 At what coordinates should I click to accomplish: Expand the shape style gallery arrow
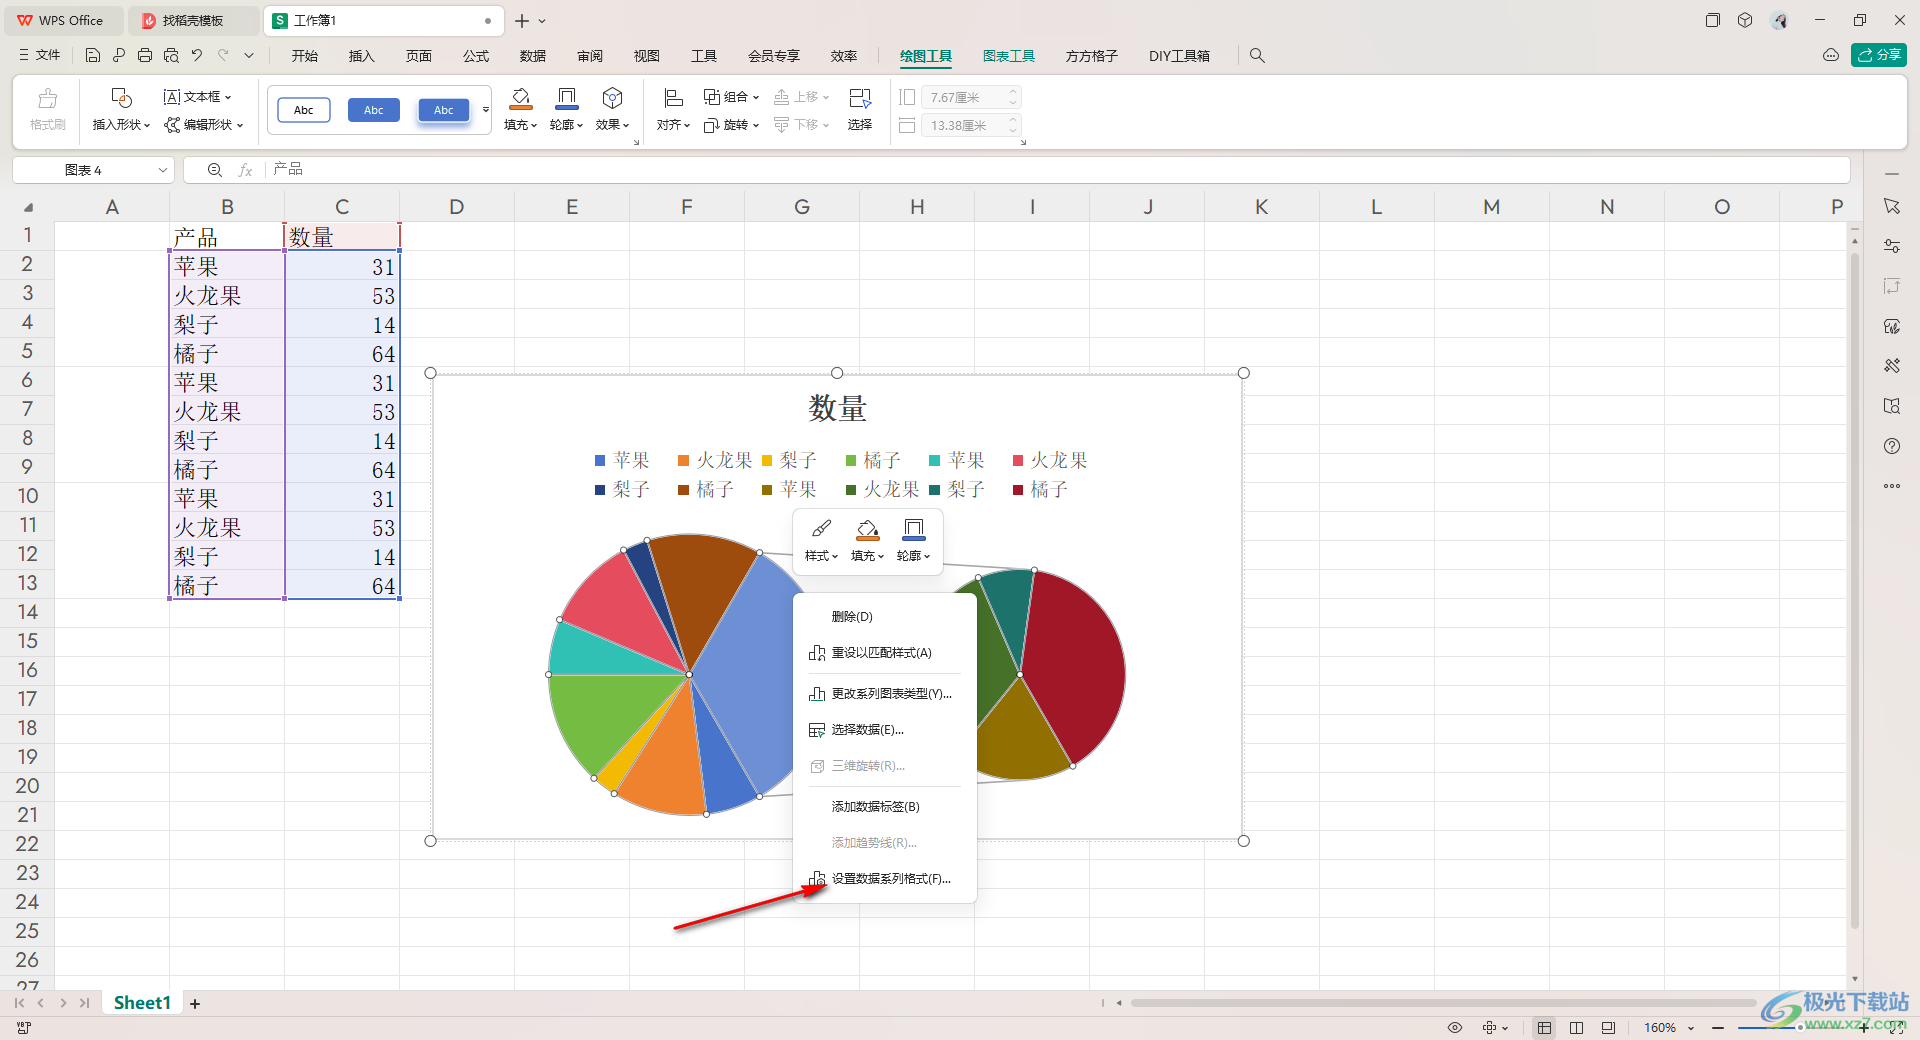click(x=486, y=110)
